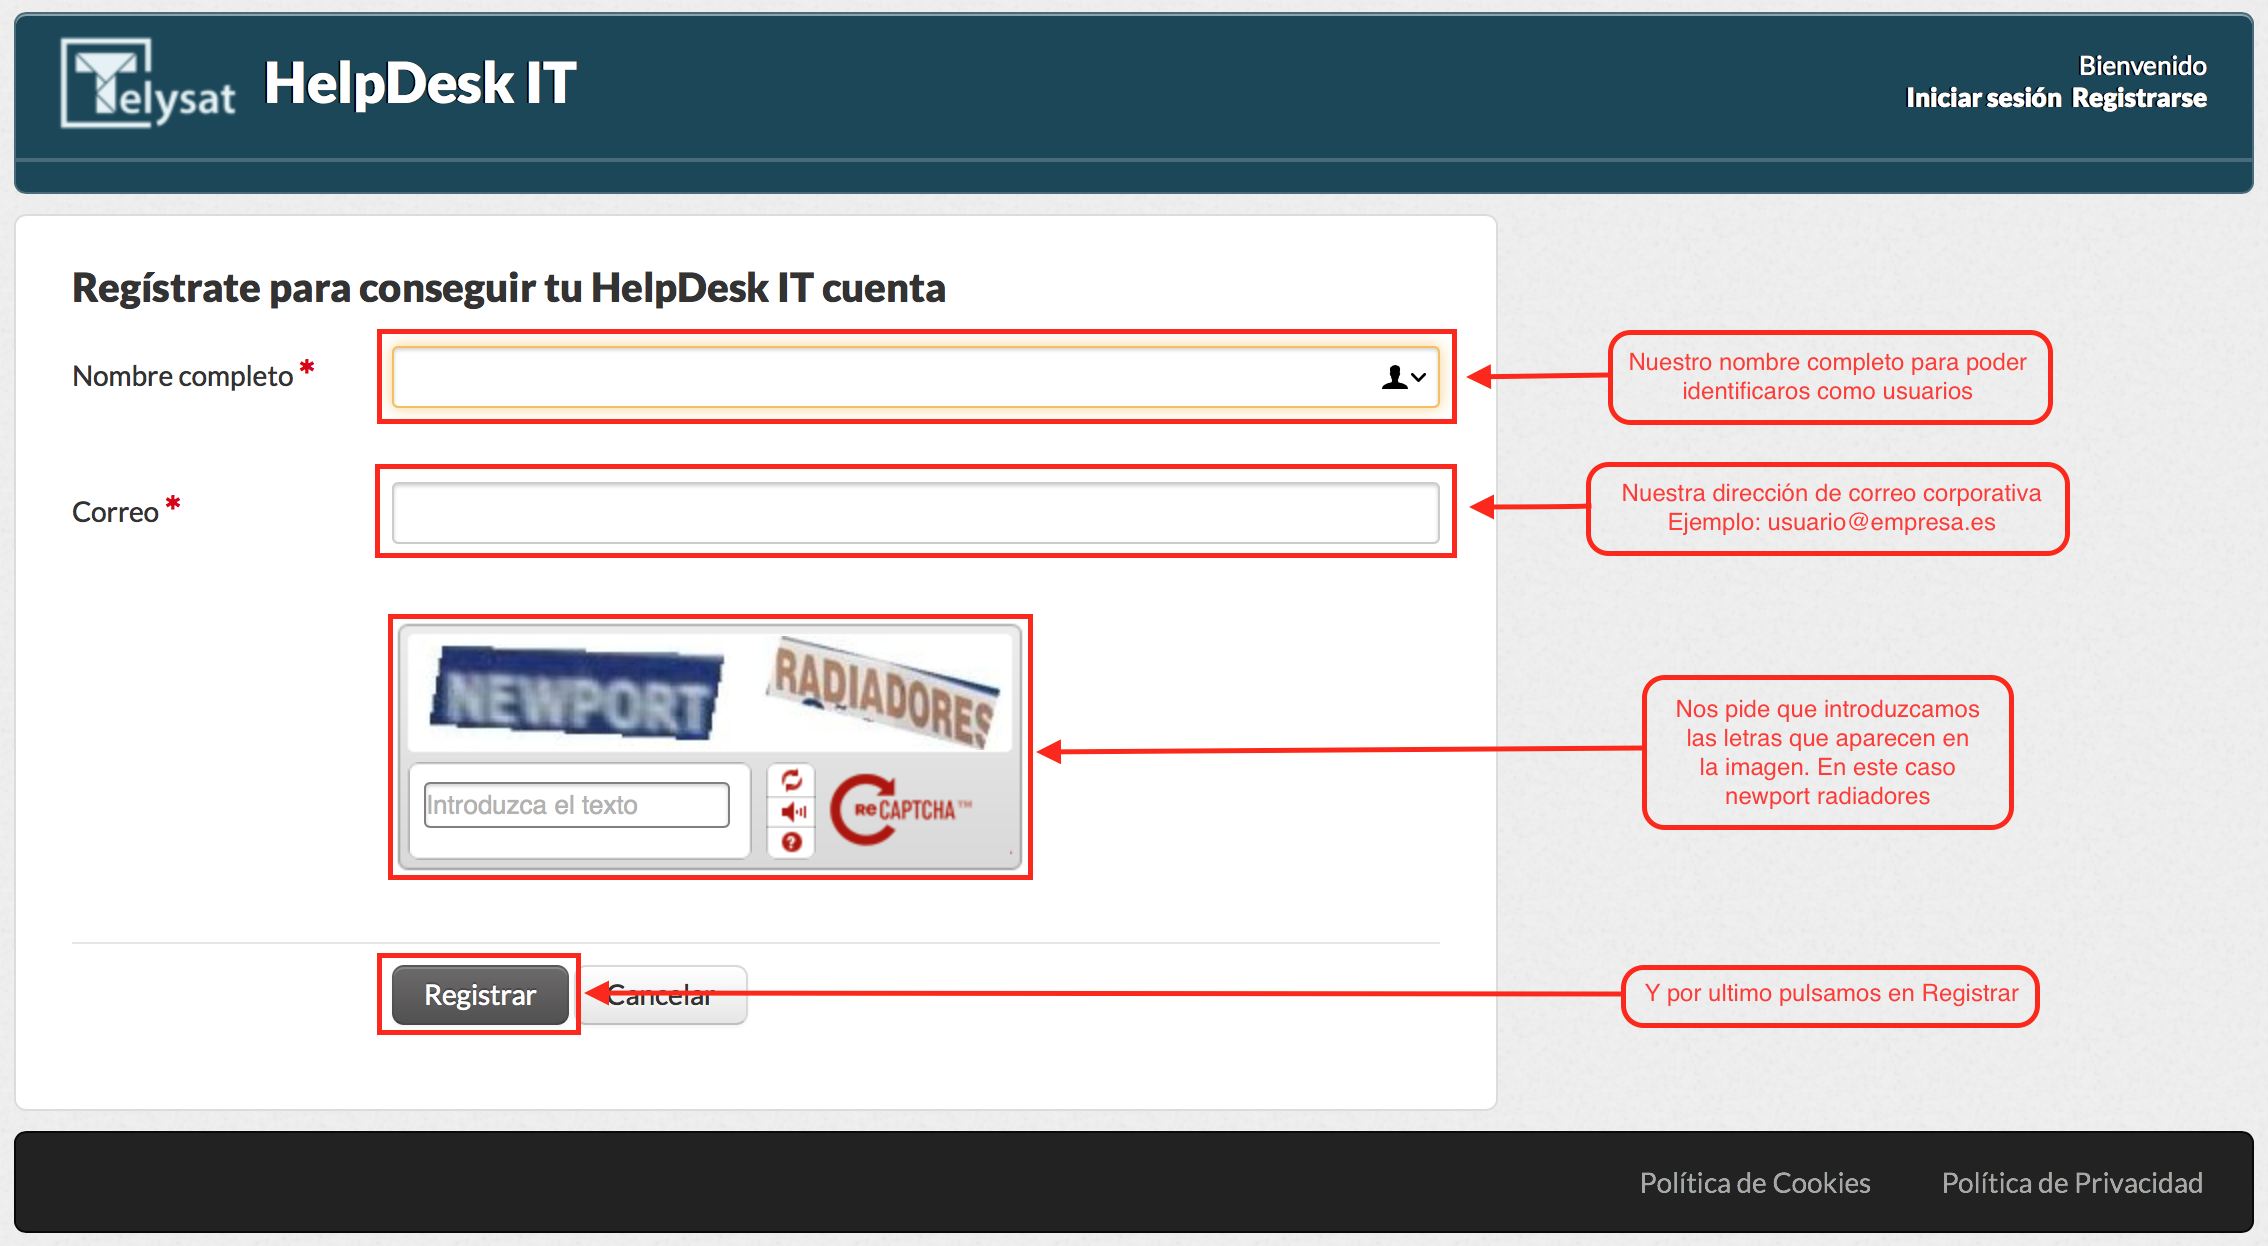The image size is (2268, 1246).
Task: Open Iniciar sesión in the header
Action: [1983, 98]
